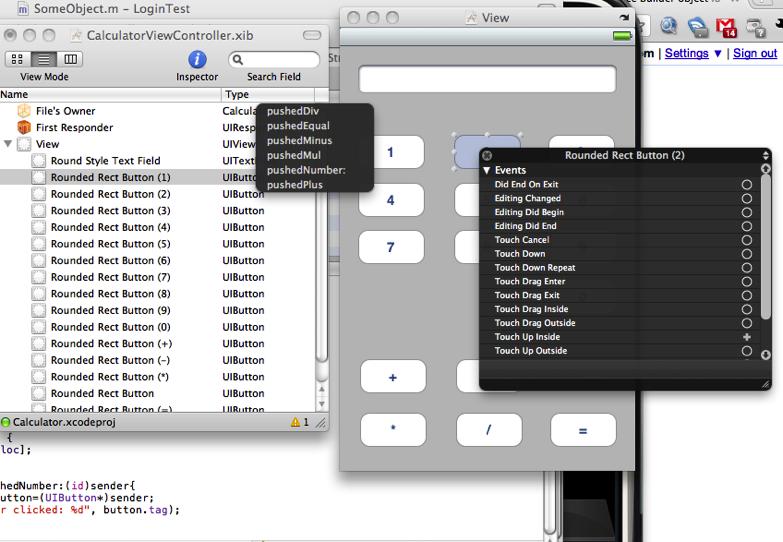Click the Touch Down Repeat connection circle
The width and height of the screenshot is (783, 542).
click(747, 268)
